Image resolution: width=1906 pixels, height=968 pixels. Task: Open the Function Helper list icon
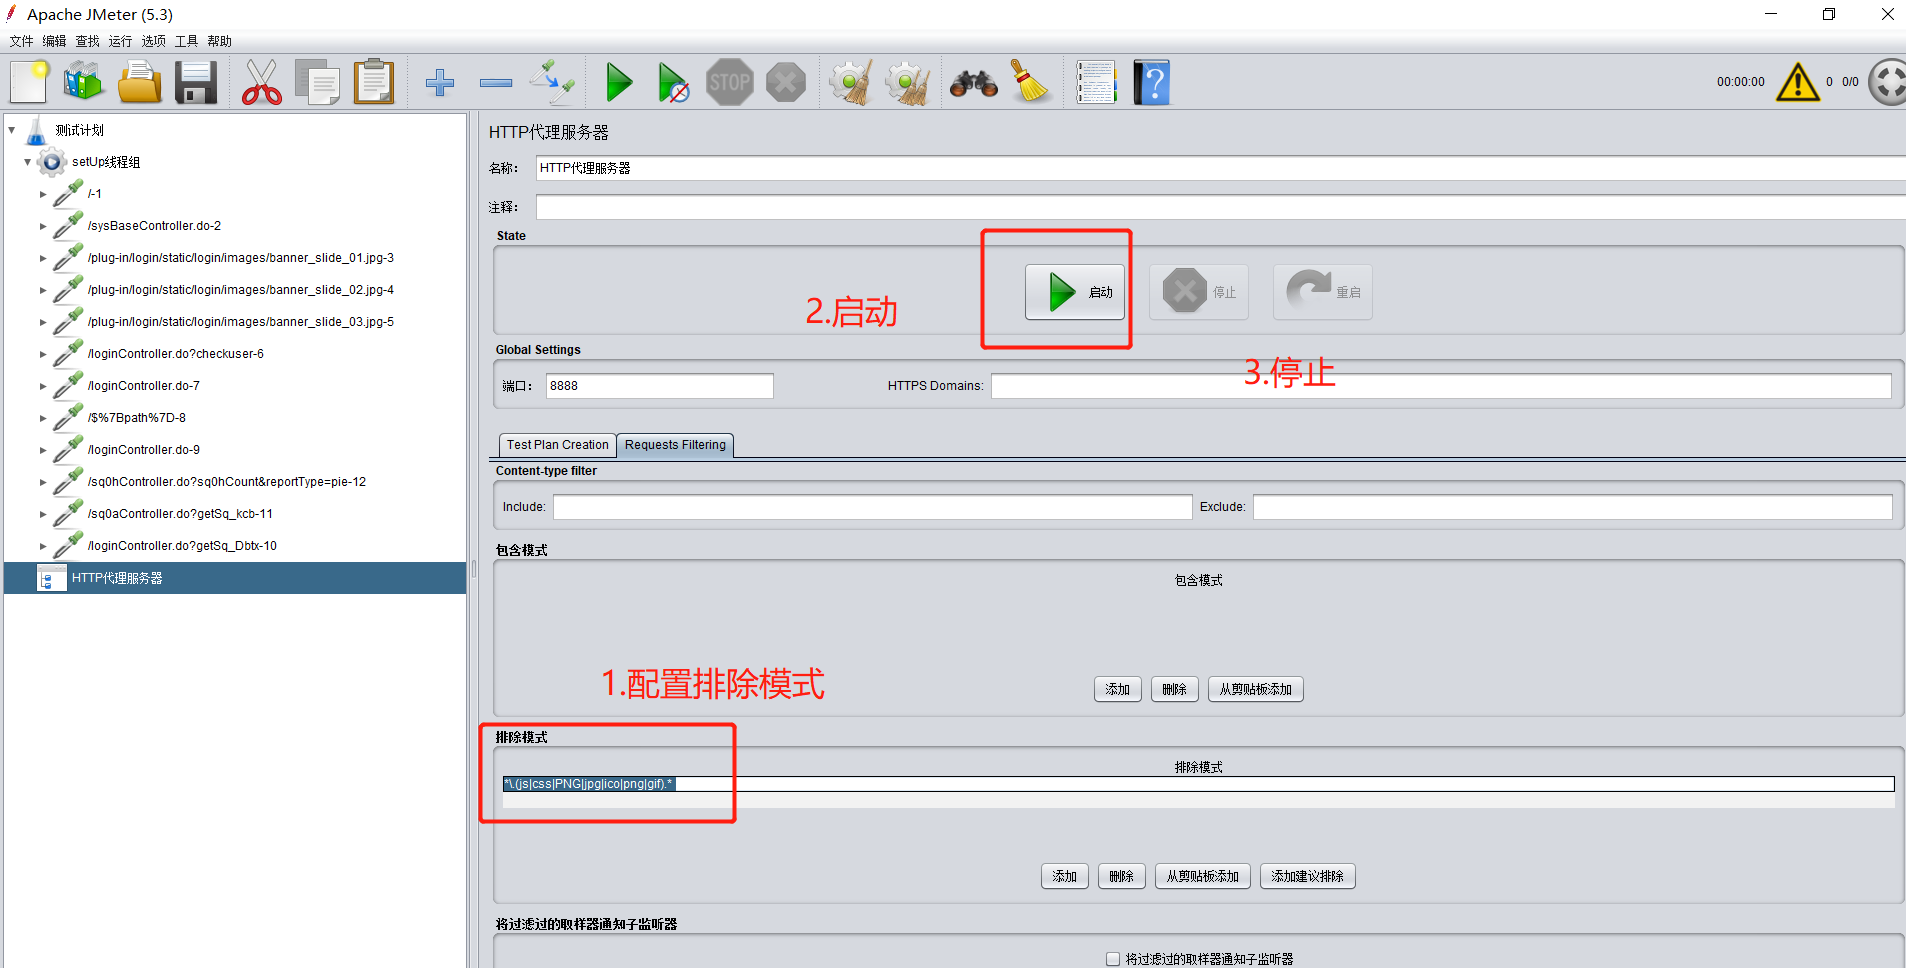pyautogui.click(x=1096, y=82)
